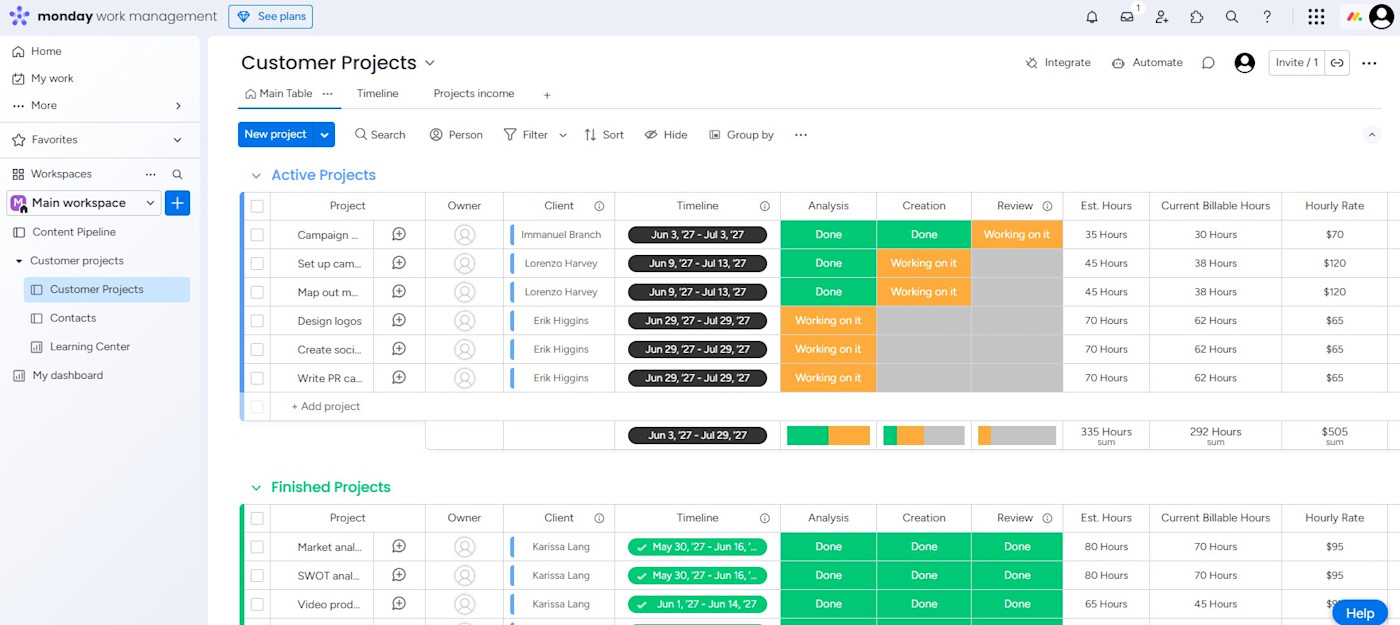Check the Design logos row checkbox
Image resolution: width=1400 pixels, height=625 pixels.
click(257, 321)
